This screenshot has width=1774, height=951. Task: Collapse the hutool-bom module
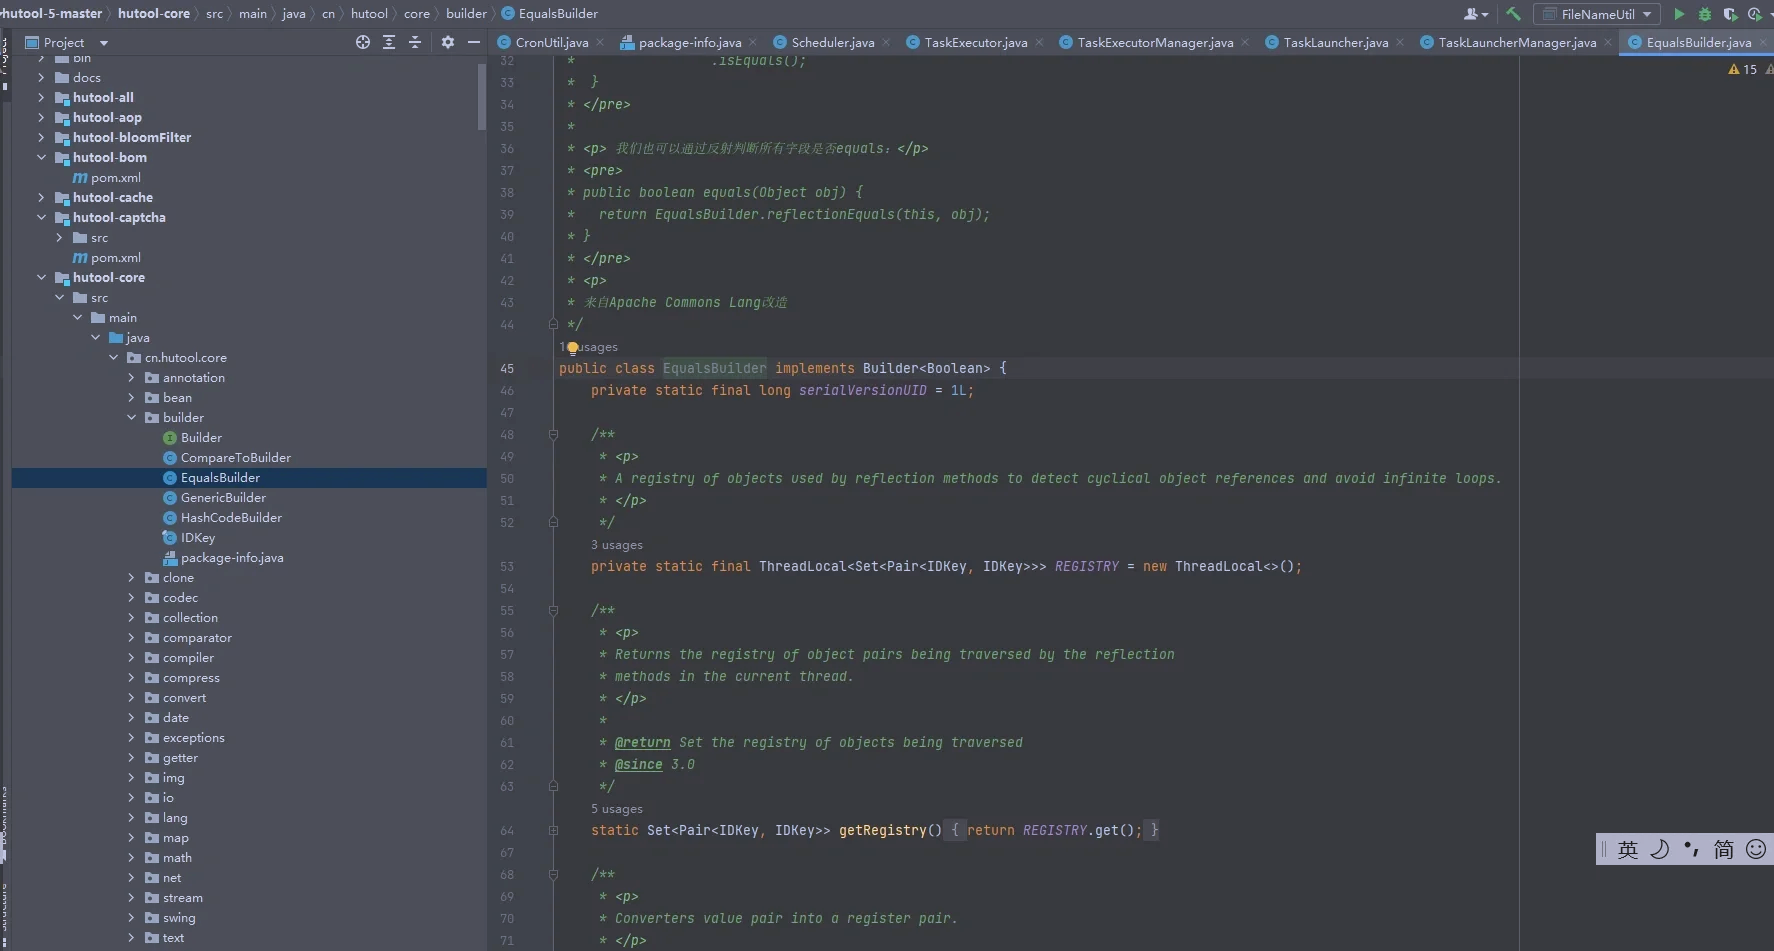tap(41, 158)
